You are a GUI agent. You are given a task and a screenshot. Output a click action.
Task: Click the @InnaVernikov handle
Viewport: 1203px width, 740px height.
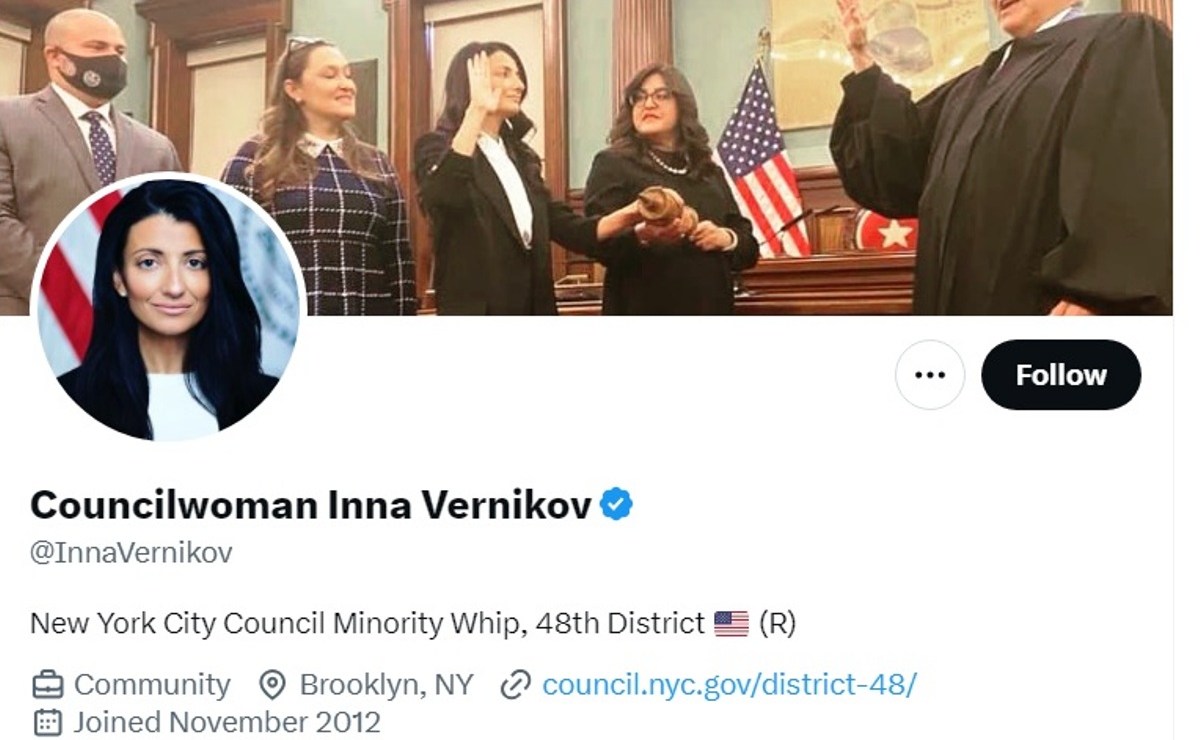(x=131, y=553)
